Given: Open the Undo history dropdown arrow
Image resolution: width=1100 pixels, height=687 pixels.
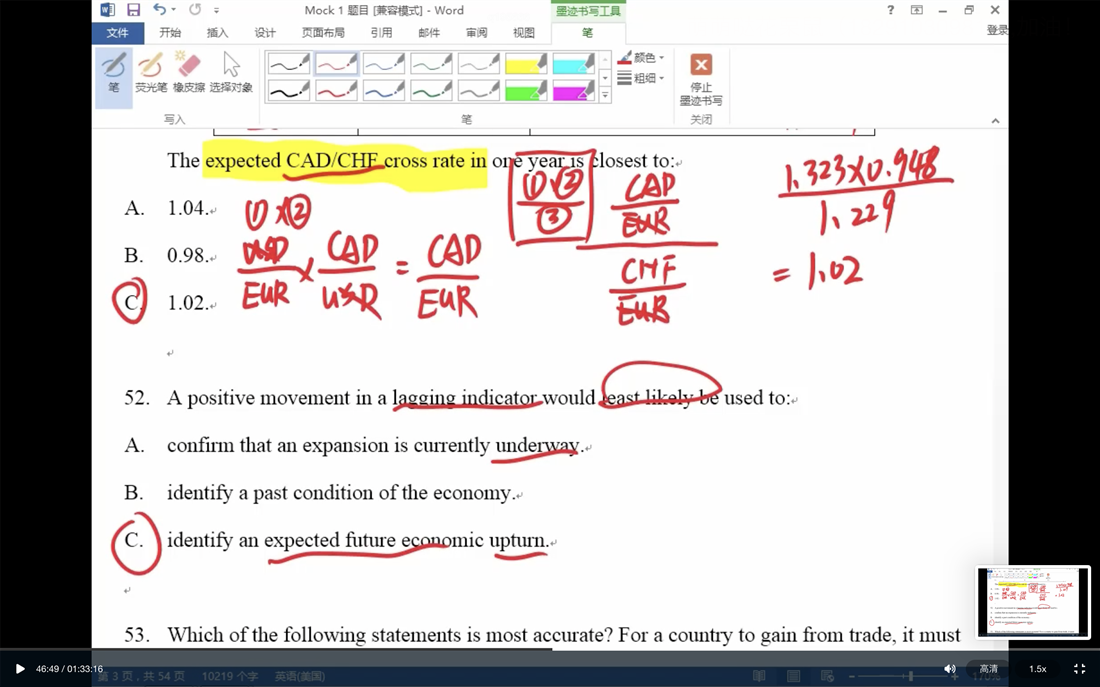Looking at the screenshot, I should tap(173, 11).
